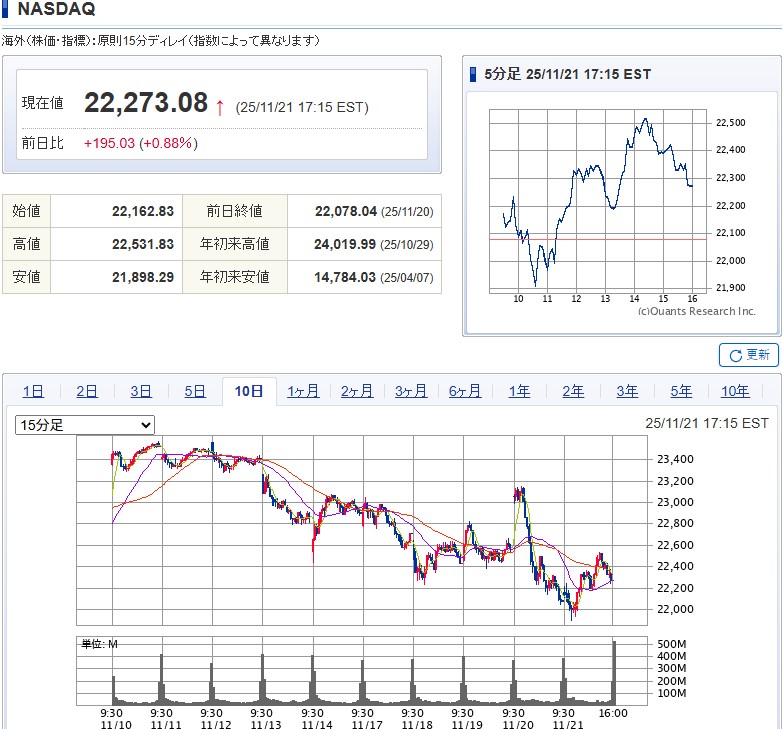
Task: Select the 5日 period tab
Action: (195, 392)
